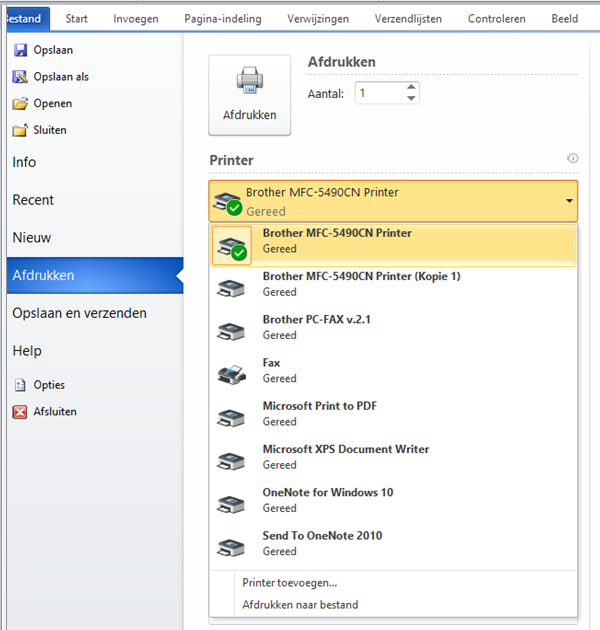Screen dimensions: 600x630
Task: Decrease the Aantal copies count
Action: tap(411, 98)
